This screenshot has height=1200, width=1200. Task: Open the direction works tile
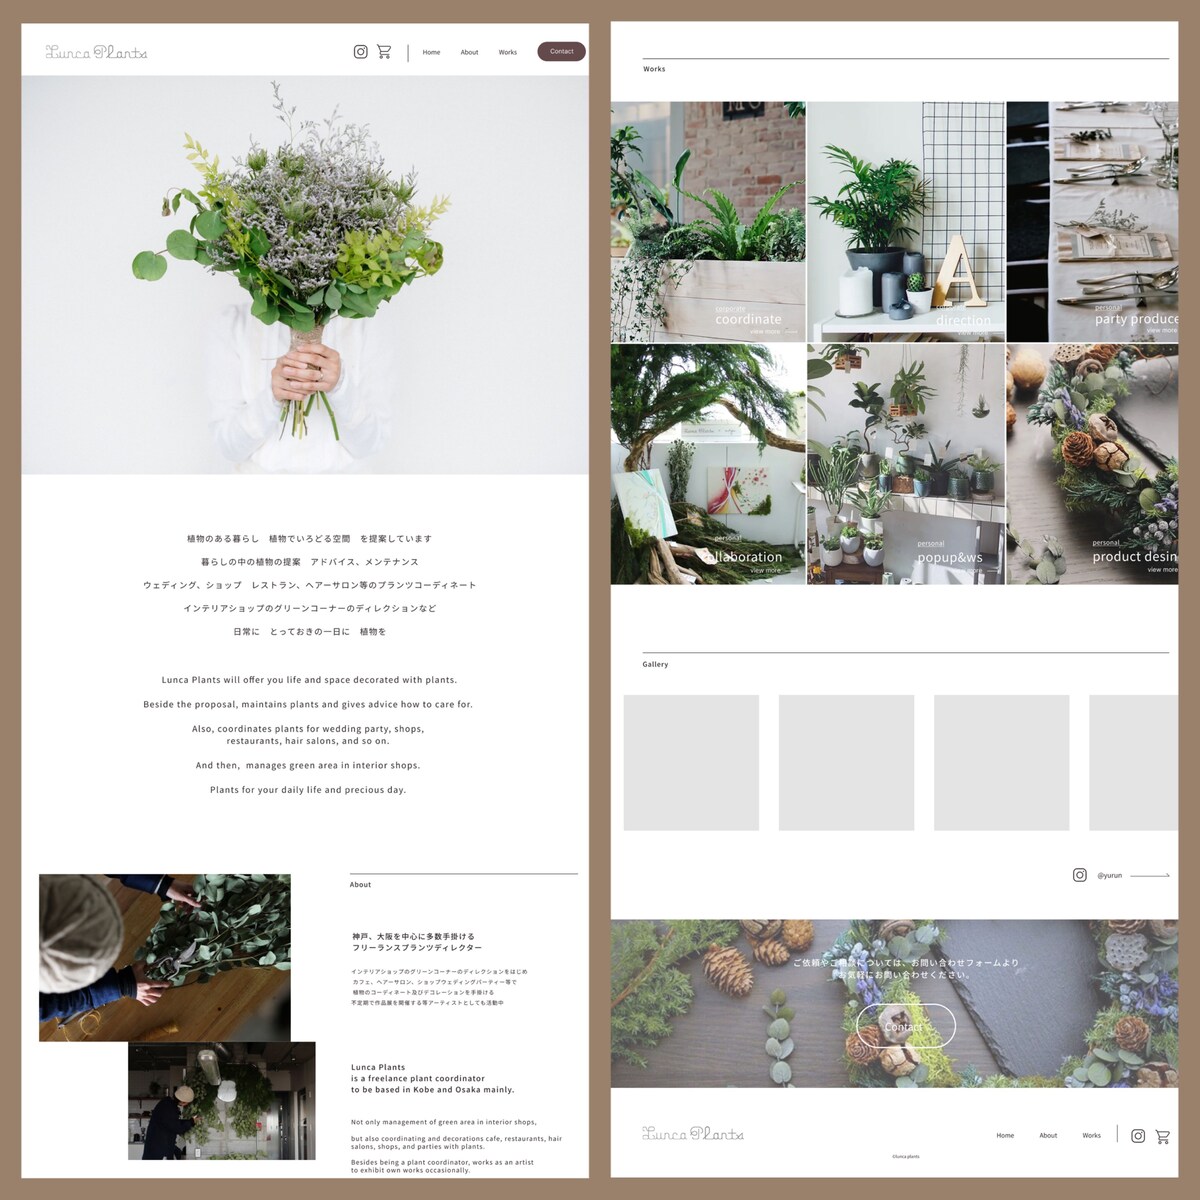tap(906, 221)
